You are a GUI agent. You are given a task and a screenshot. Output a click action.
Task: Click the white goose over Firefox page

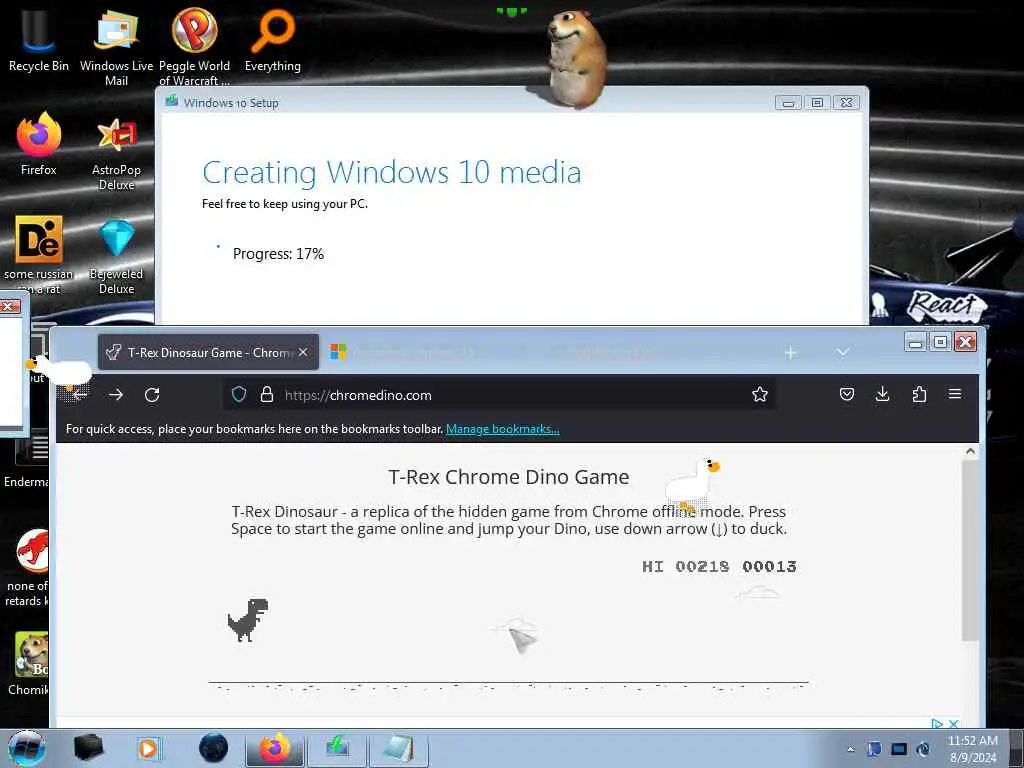pyautogui.click(x=692, y=485)
